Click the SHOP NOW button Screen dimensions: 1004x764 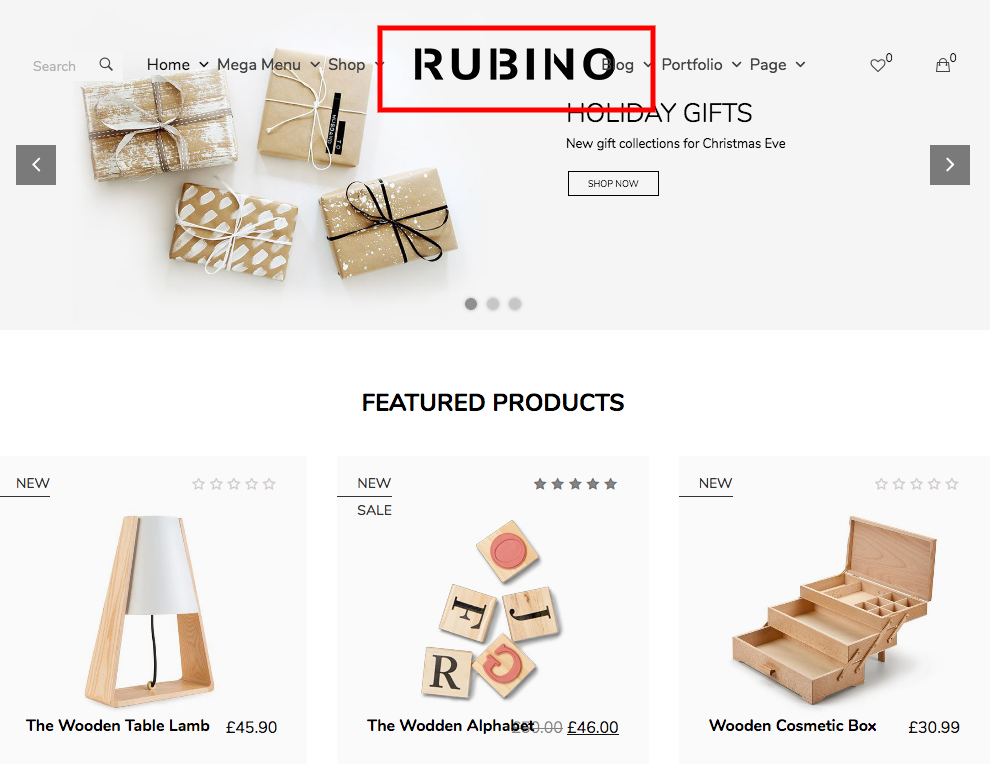(613, 183)
